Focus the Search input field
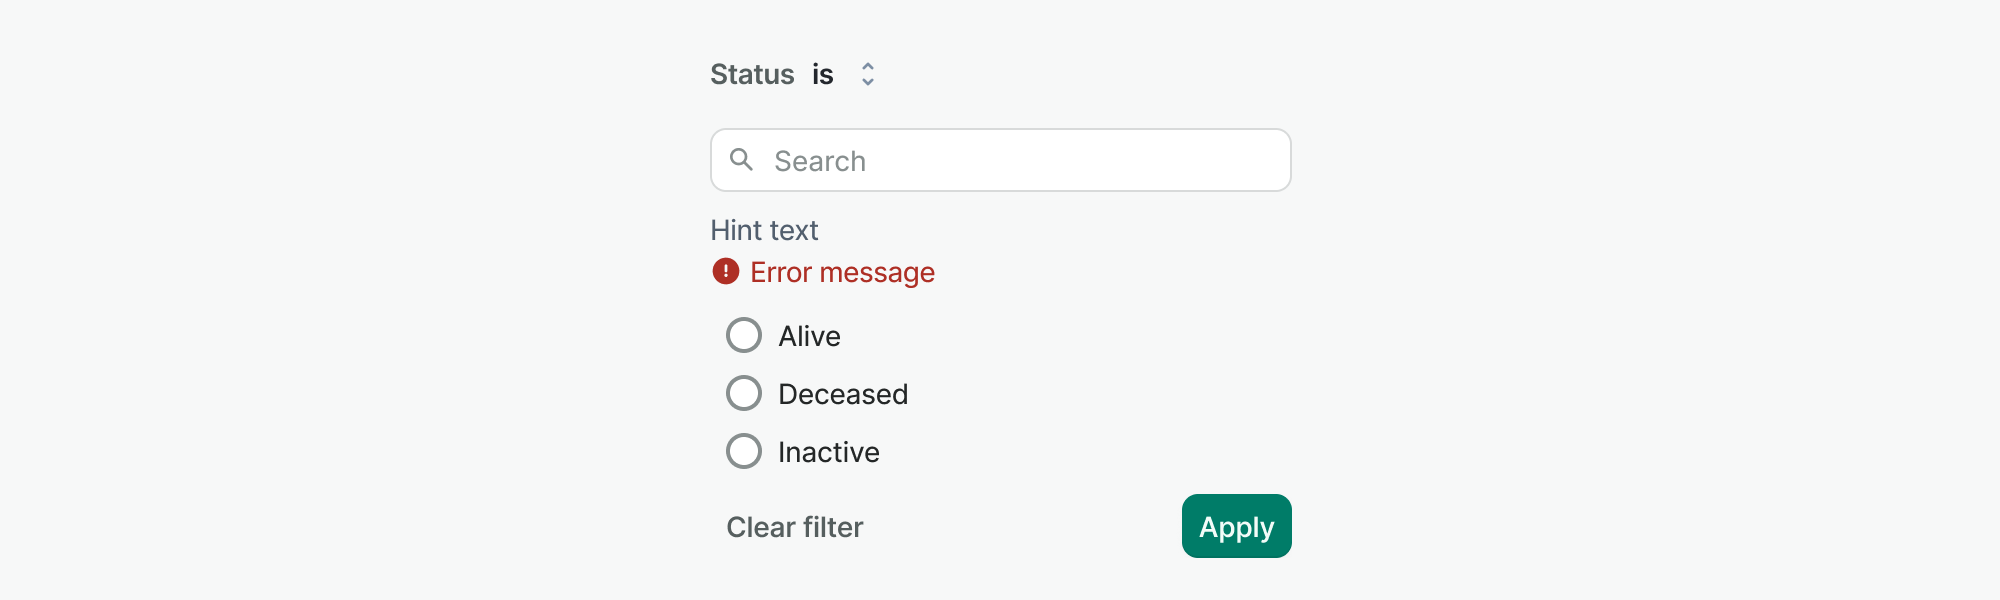Image resolution: width=2000 pixels, height=600 pixels. pos(1000,161)
